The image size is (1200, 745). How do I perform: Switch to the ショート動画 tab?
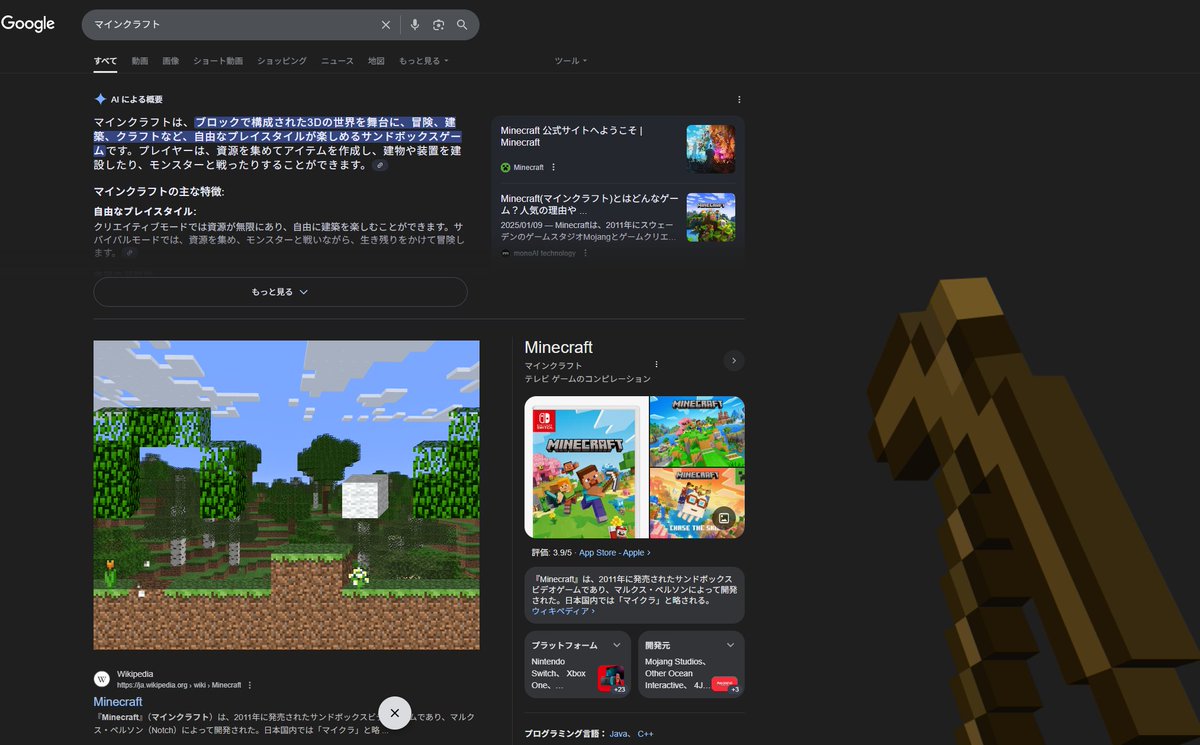click(x=218, y=61)
